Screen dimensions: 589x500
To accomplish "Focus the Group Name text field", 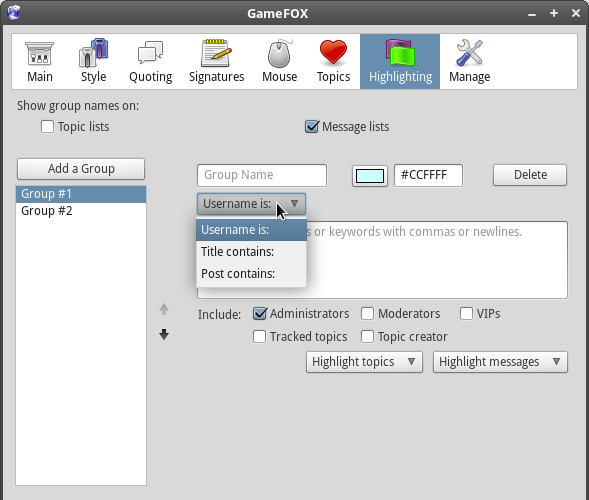I will coord(262,175).
